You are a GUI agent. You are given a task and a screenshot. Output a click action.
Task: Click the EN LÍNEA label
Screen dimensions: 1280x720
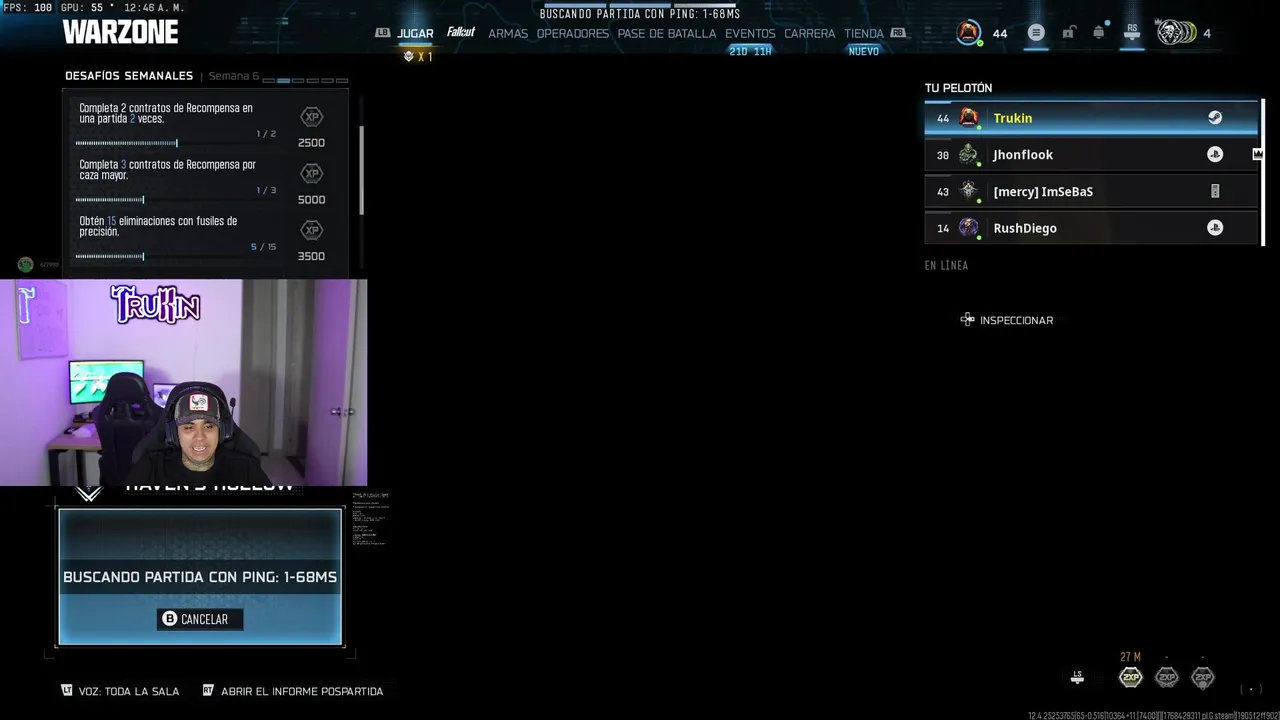(x=946, y=265)
